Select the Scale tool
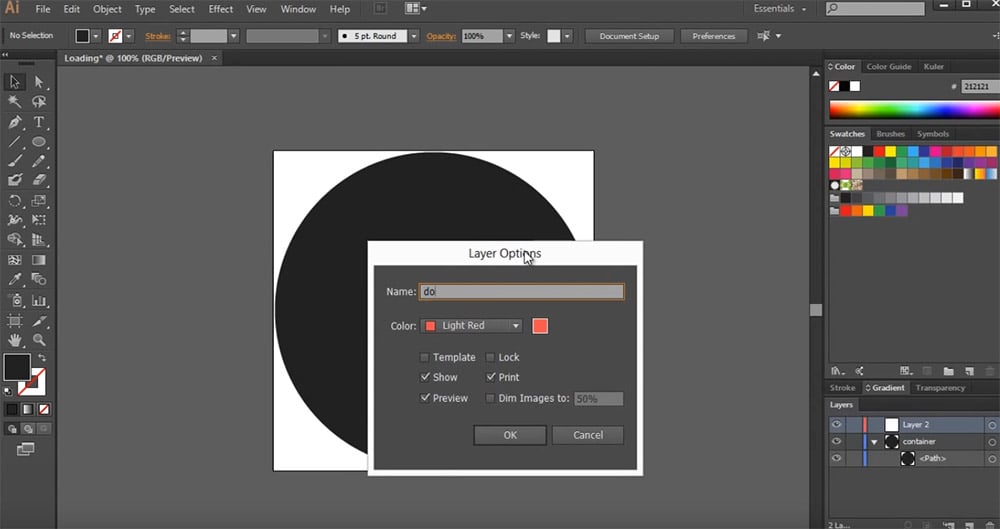 point(39,200)
